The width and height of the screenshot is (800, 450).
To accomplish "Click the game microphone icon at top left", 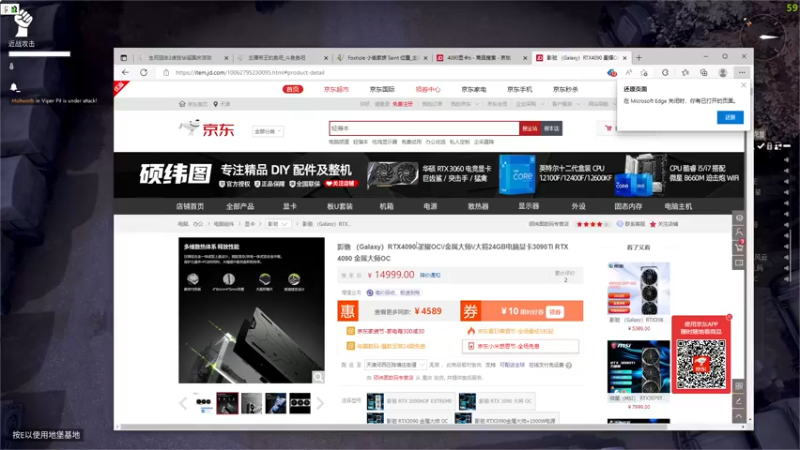I will 12,66.
